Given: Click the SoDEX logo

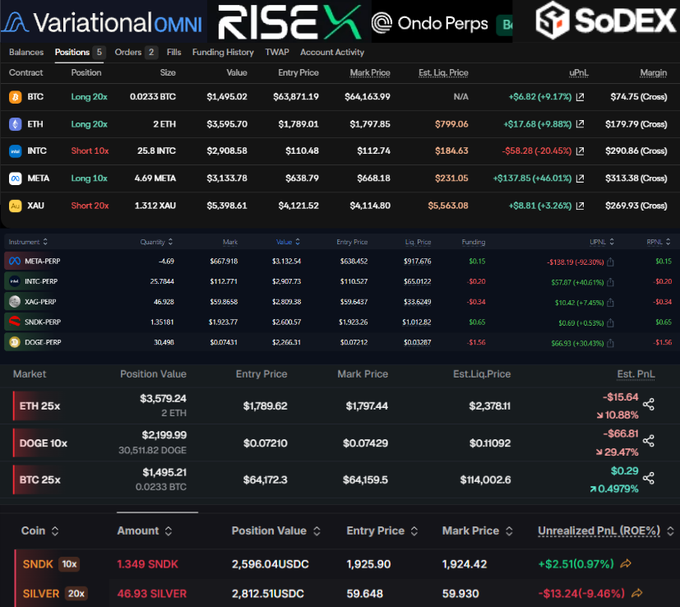Looking at the screenshot, I should point(606,20).
